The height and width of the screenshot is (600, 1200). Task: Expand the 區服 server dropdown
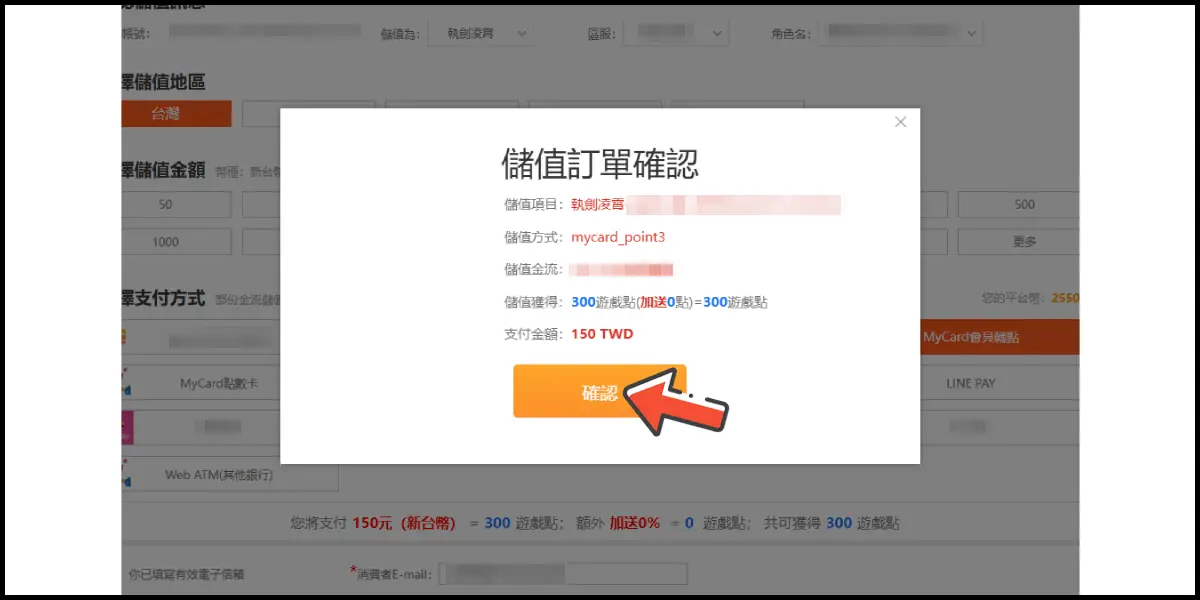pos(675,33)
